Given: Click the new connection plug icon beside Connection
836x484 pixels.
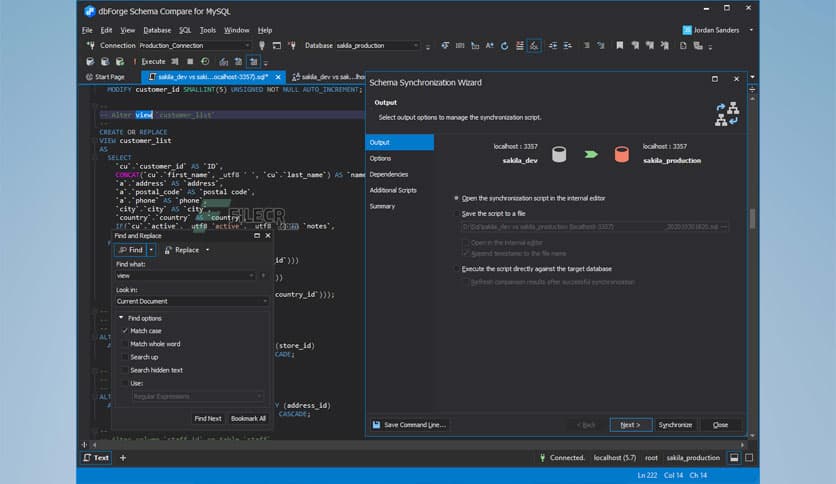Looking at the screenshot, I should point(91,45).
